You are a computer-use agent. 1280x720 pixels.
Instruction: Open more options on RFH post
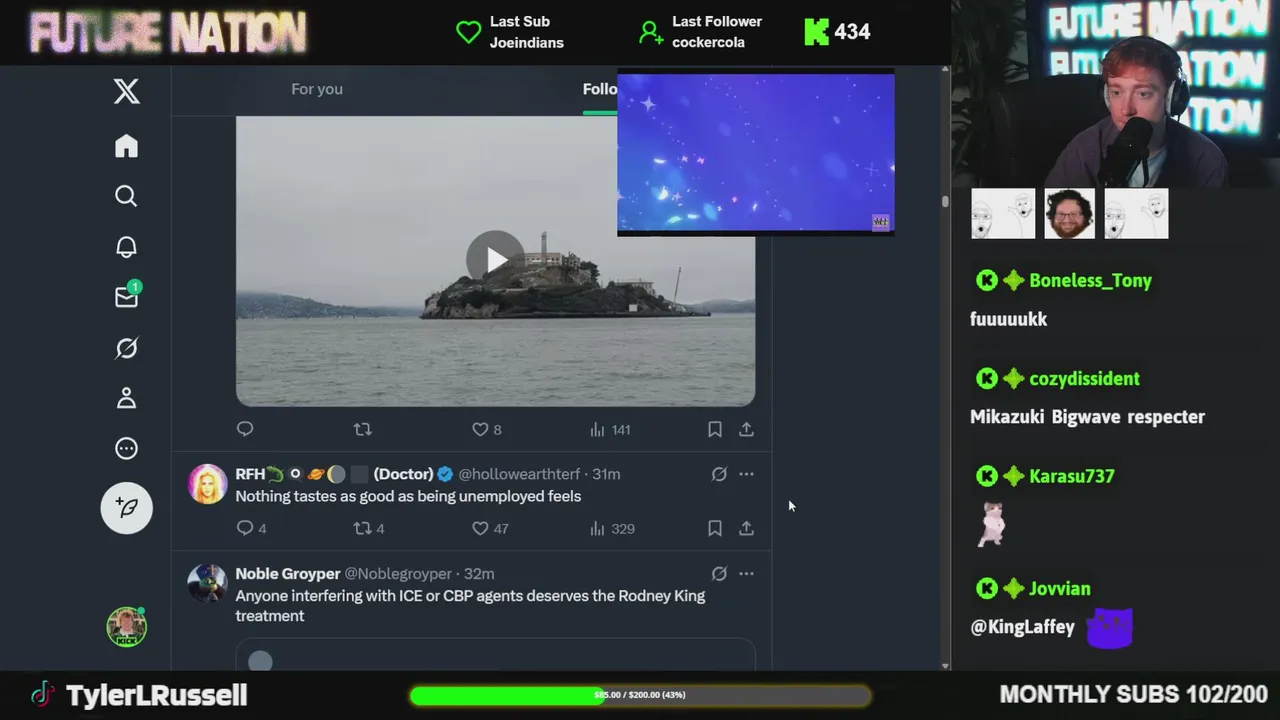(746, 474)
